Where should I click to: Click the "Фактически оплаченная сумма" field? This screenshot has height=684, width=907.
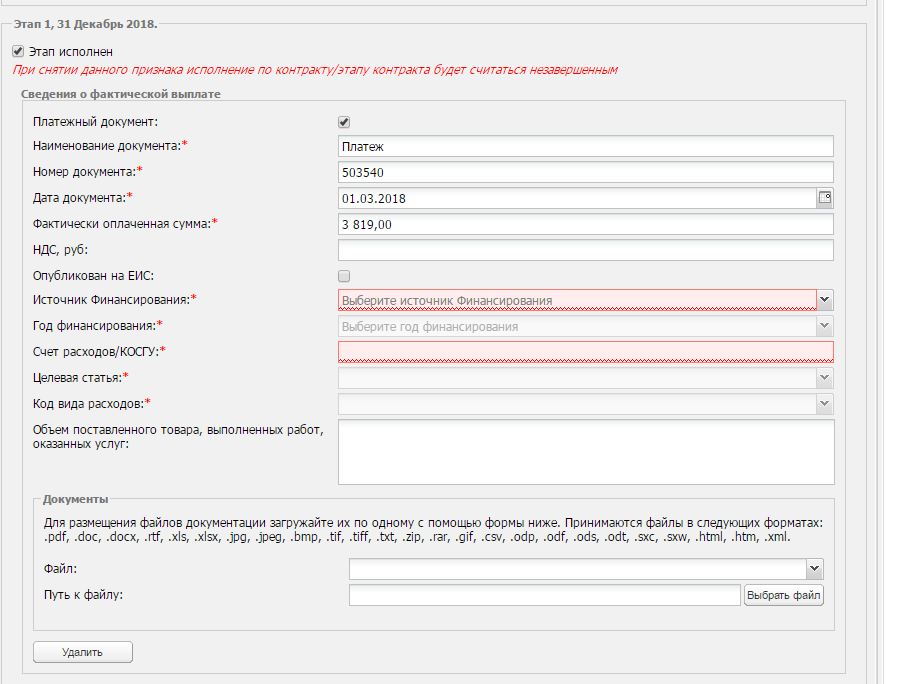click(585, 225)
